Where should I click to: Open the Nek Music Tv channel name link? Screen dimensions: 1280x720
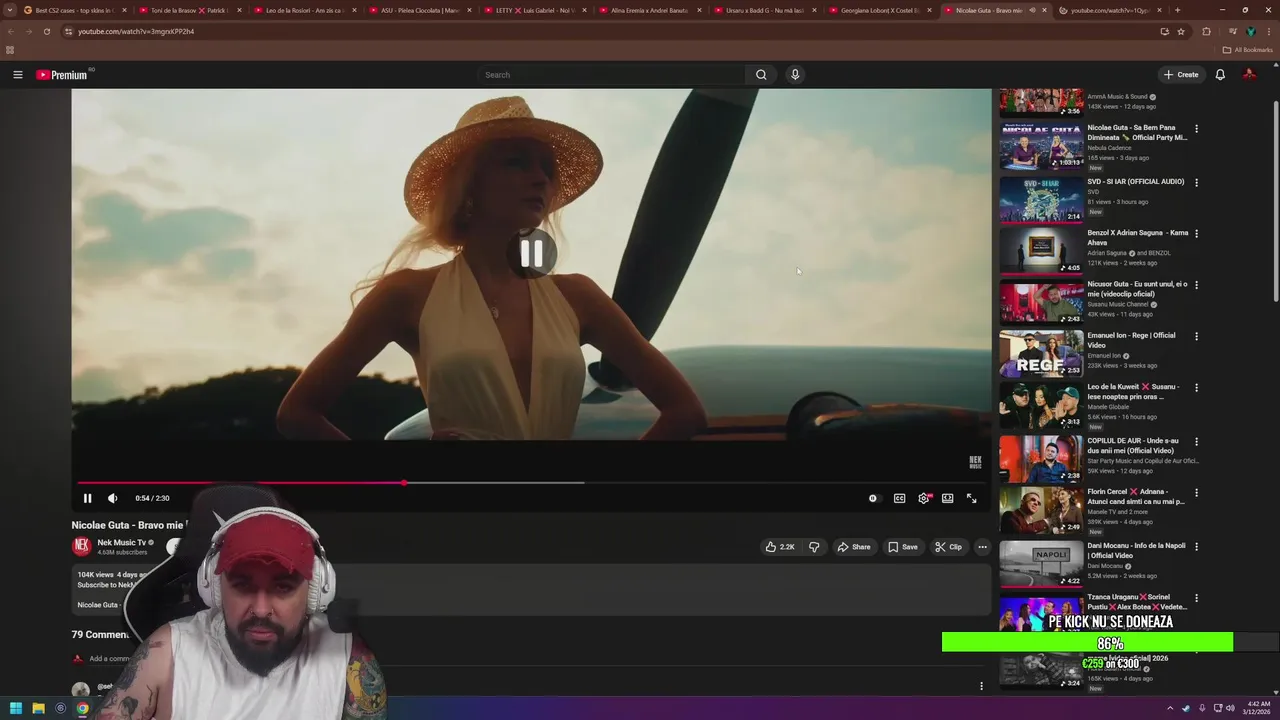121,542
